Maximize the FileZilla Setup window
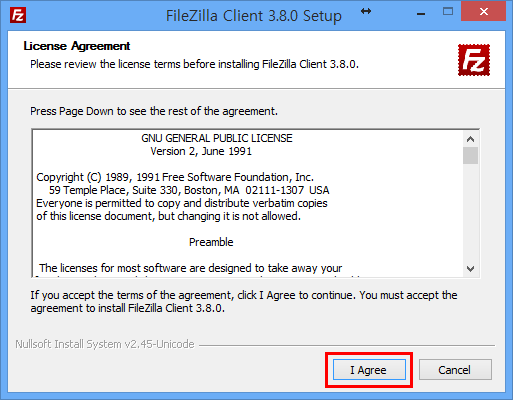 (x=448, y=12)
